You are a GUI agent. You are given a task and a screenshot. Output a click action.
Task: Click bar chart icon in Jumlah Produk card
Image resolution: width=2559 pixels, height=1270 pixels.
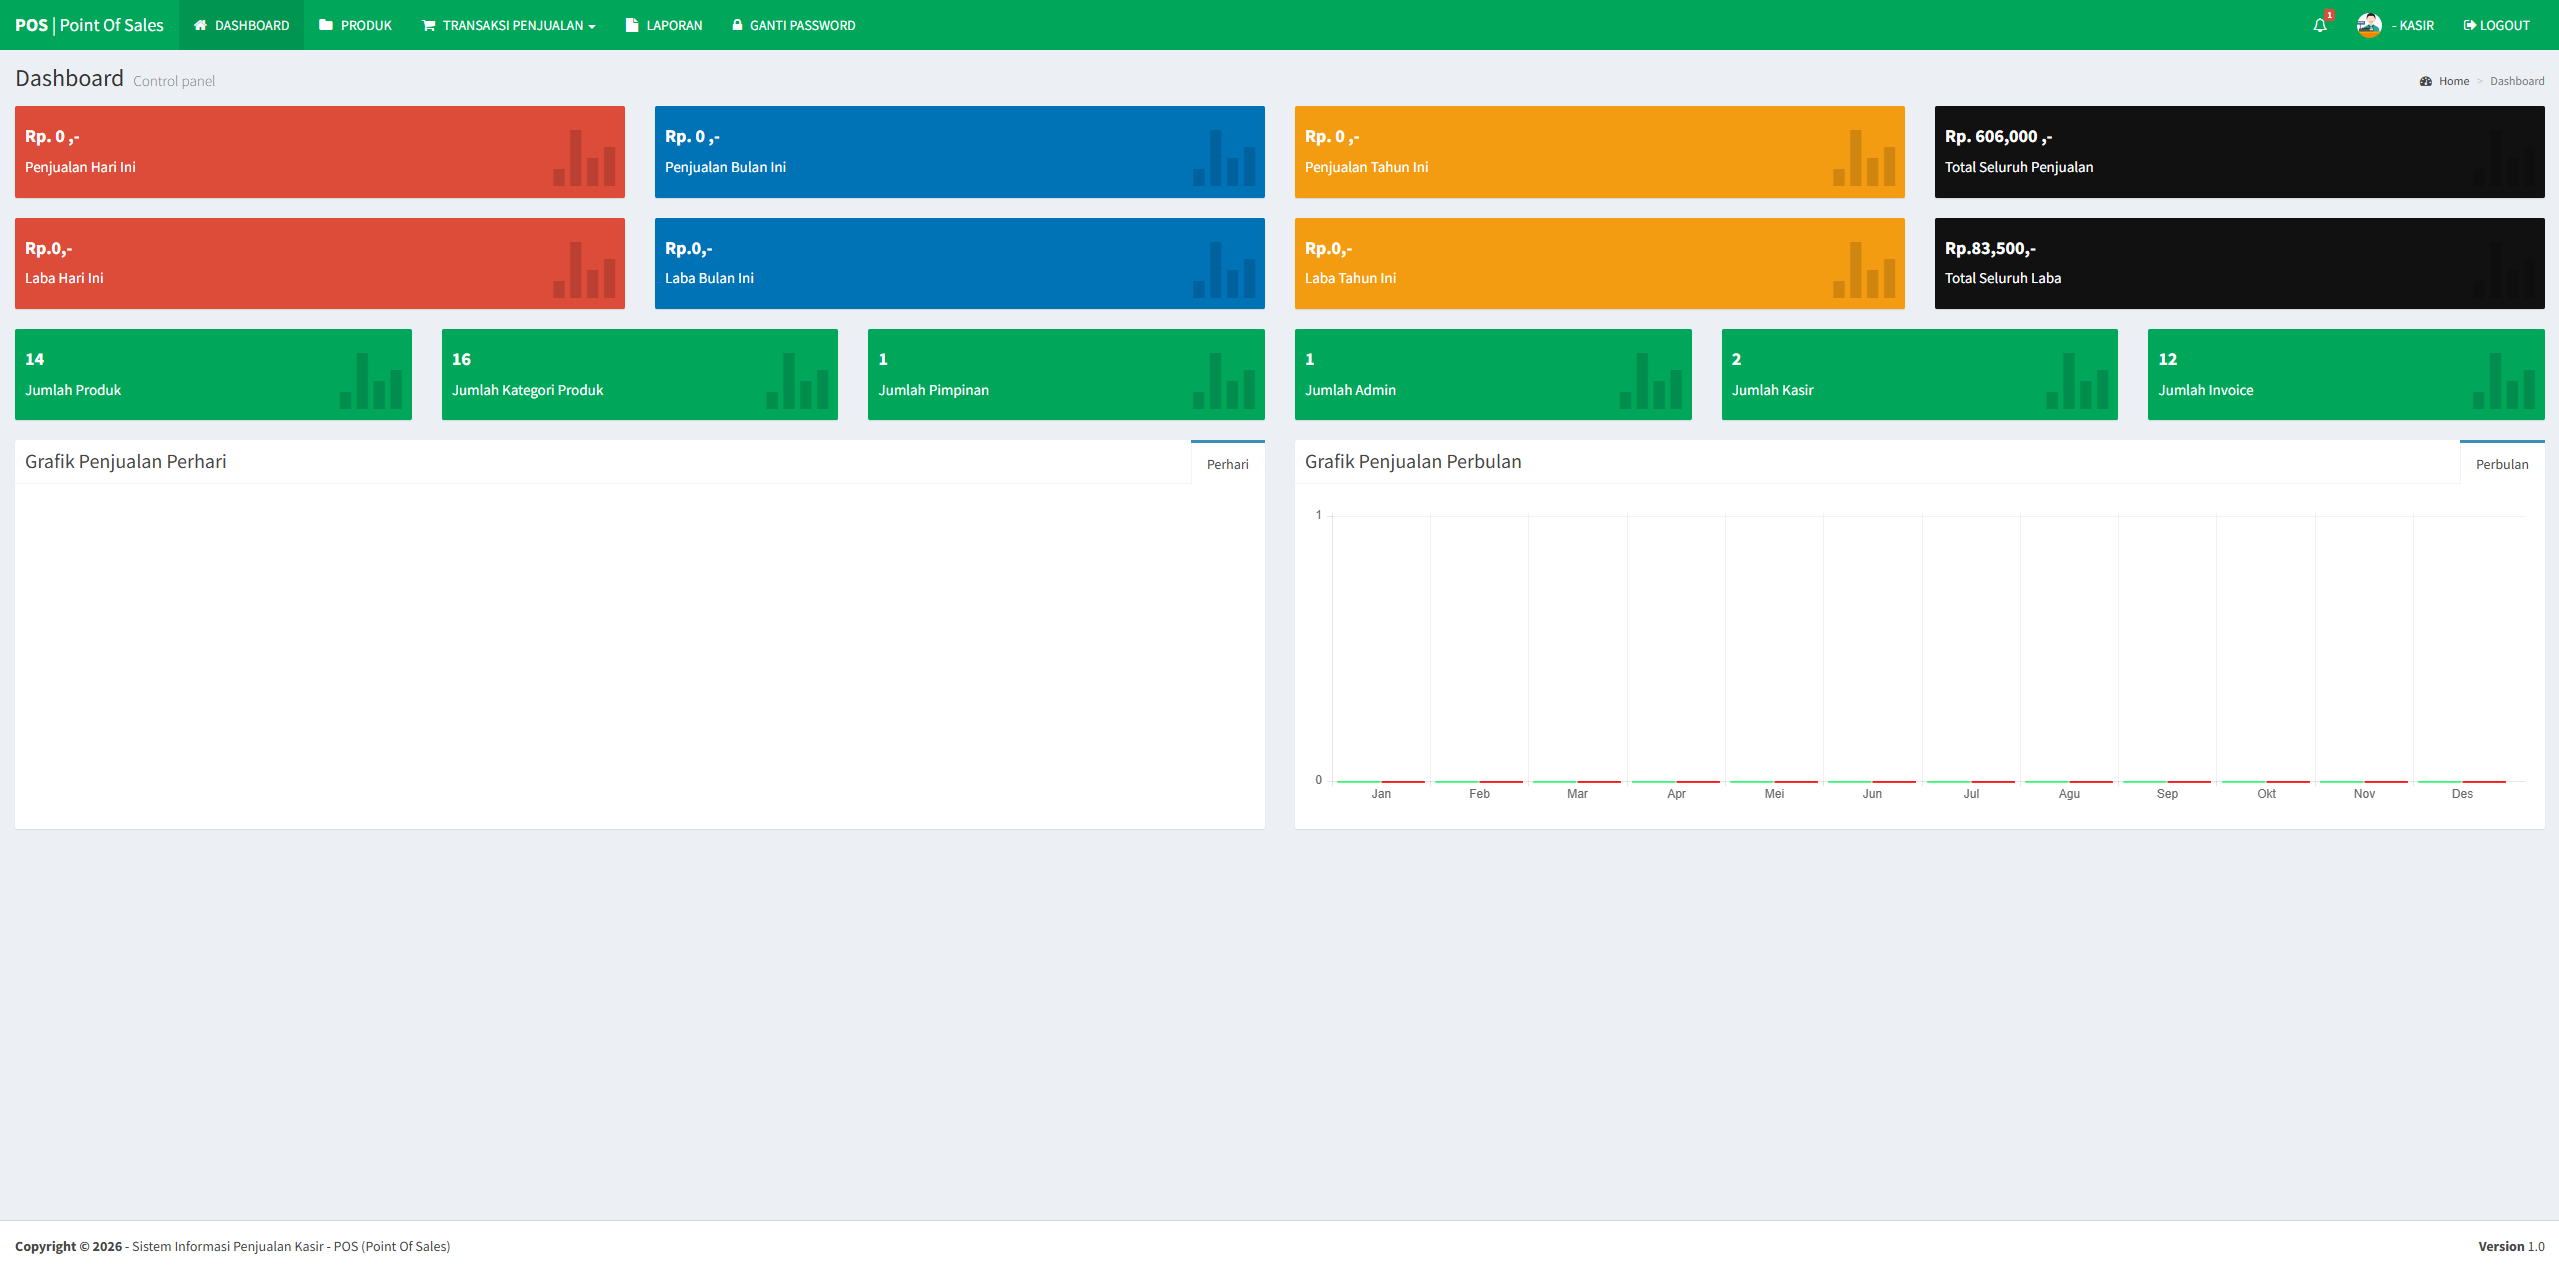[371, 381]
